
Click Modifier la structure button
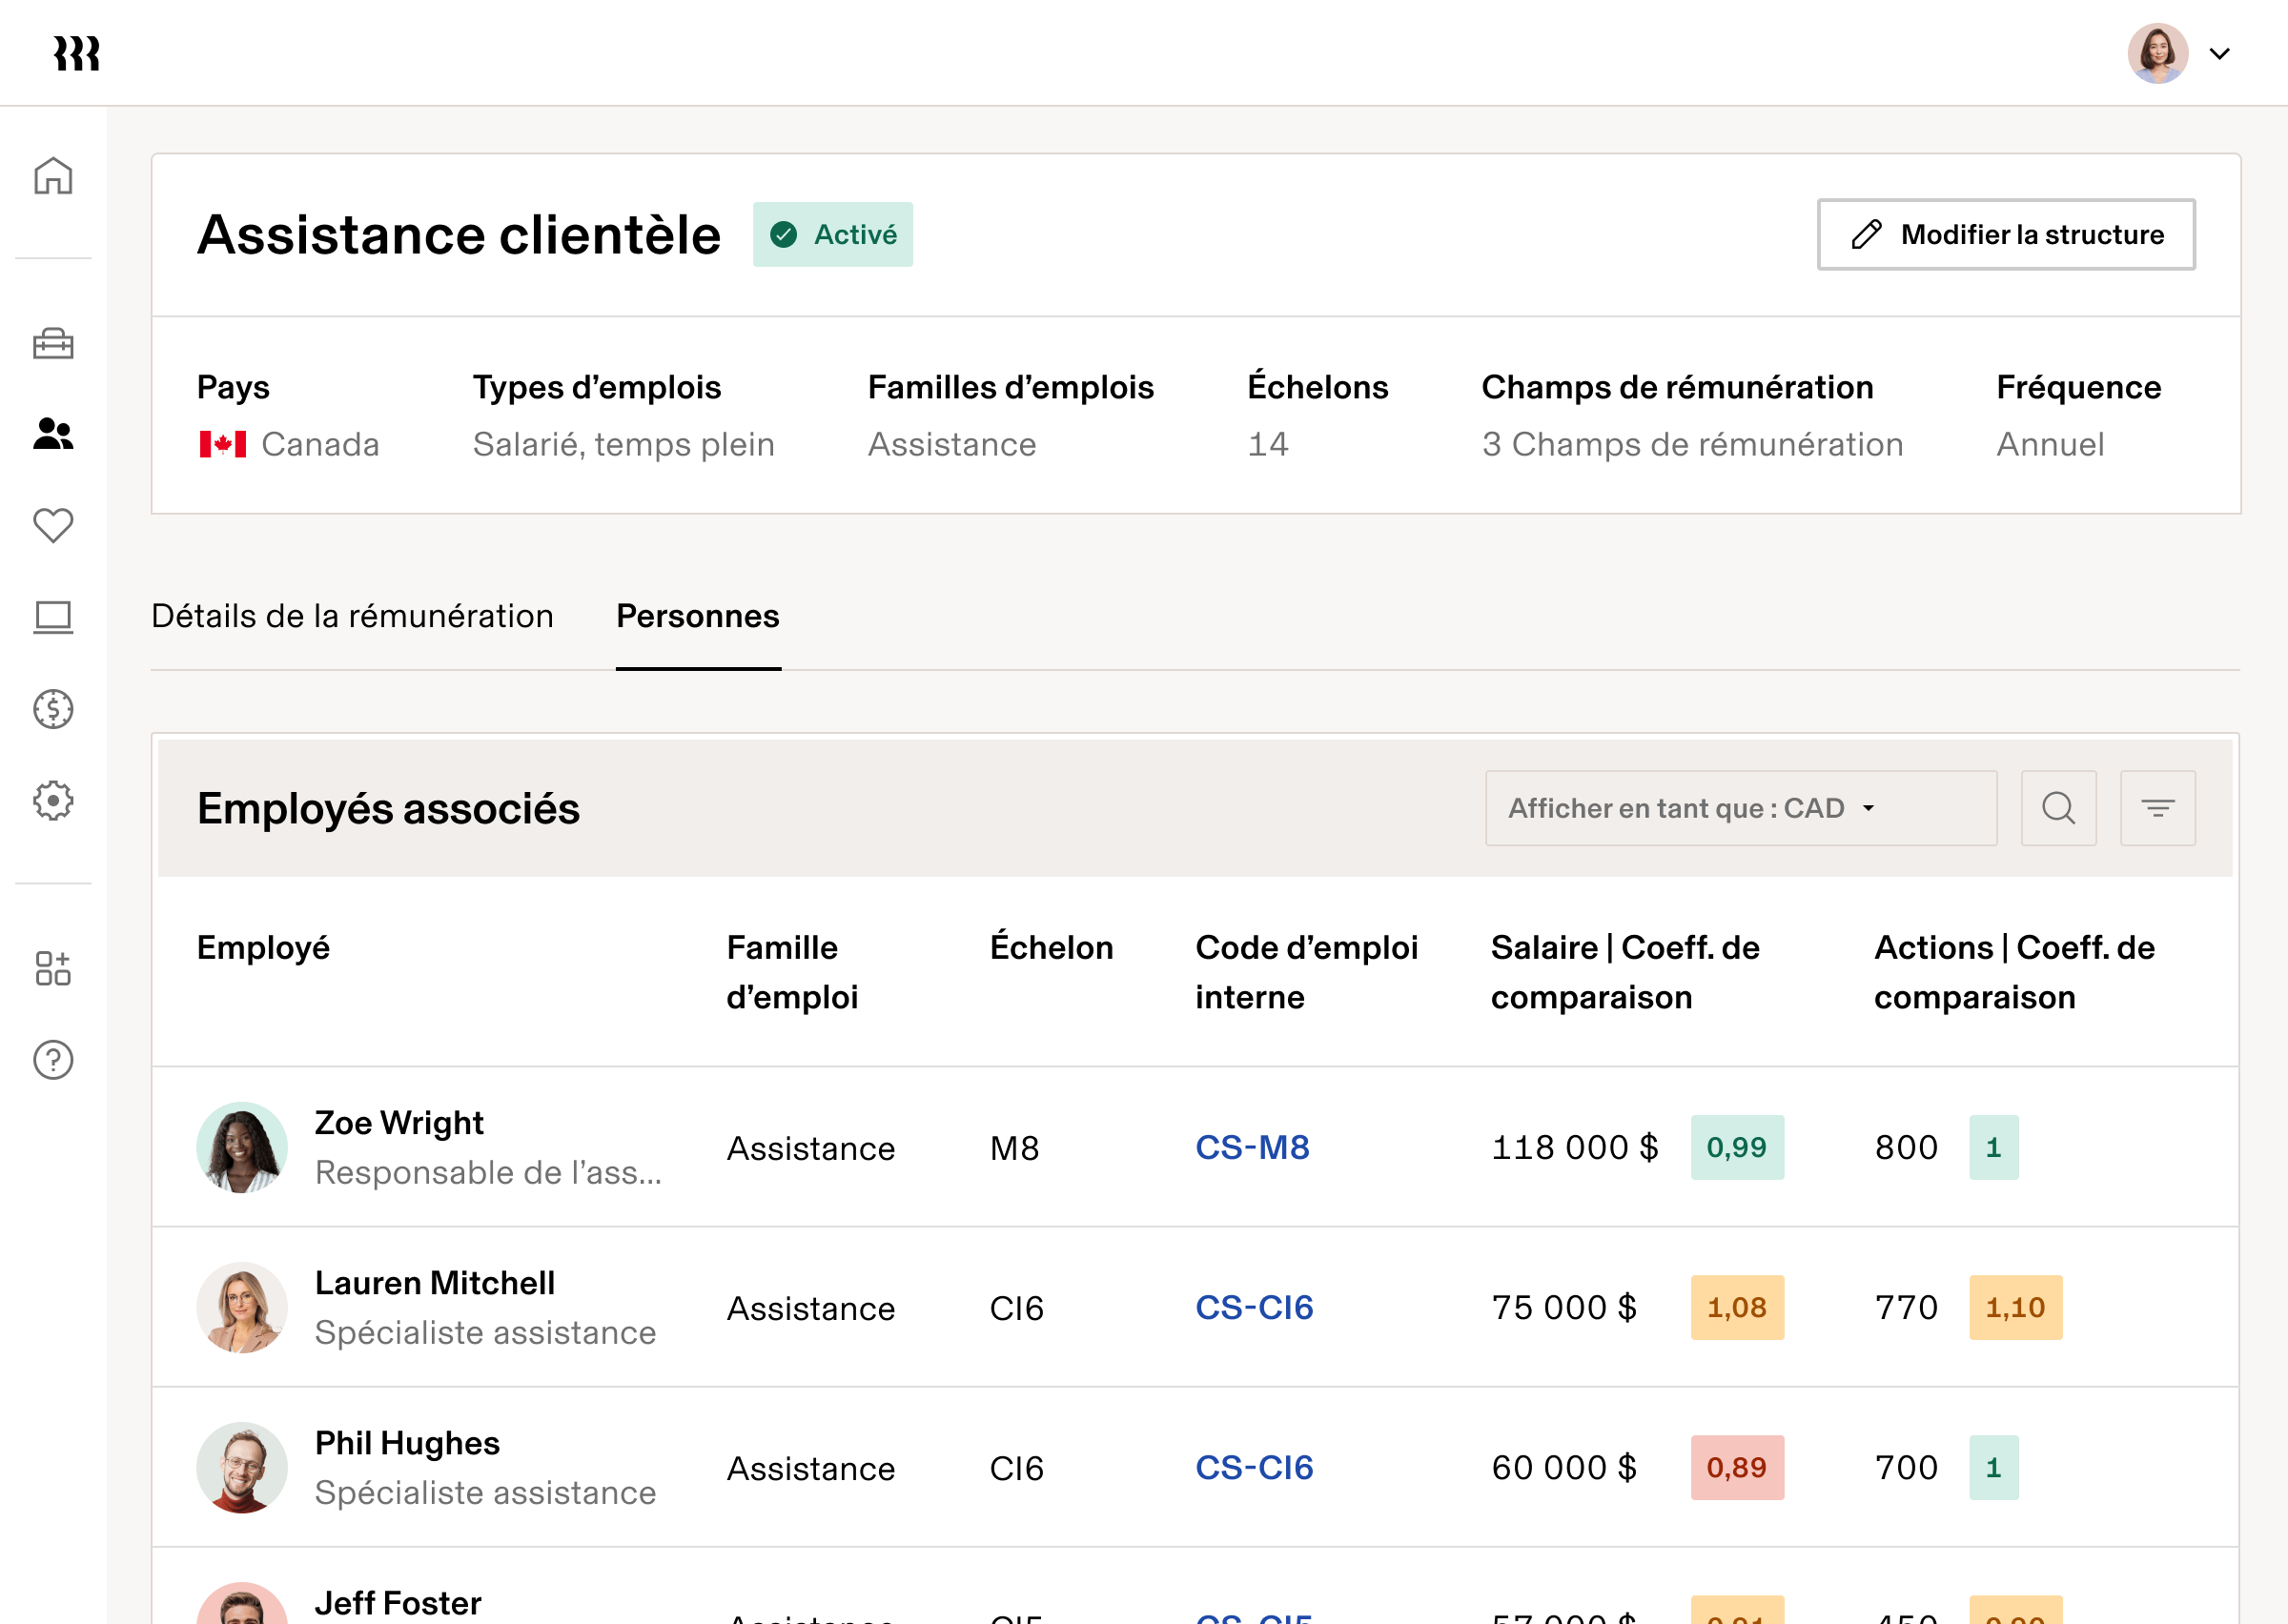[2005, 234]
